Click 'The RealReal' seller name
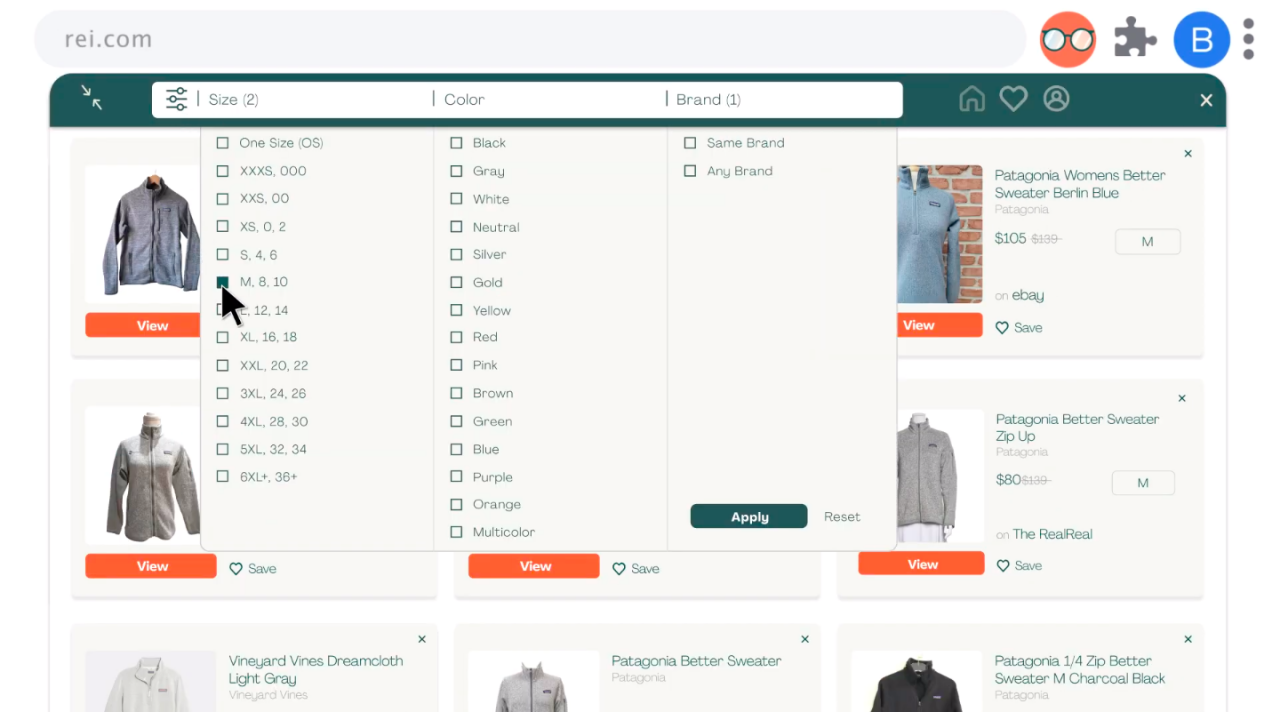1280x712 pixels. [x=1052, y=534]
